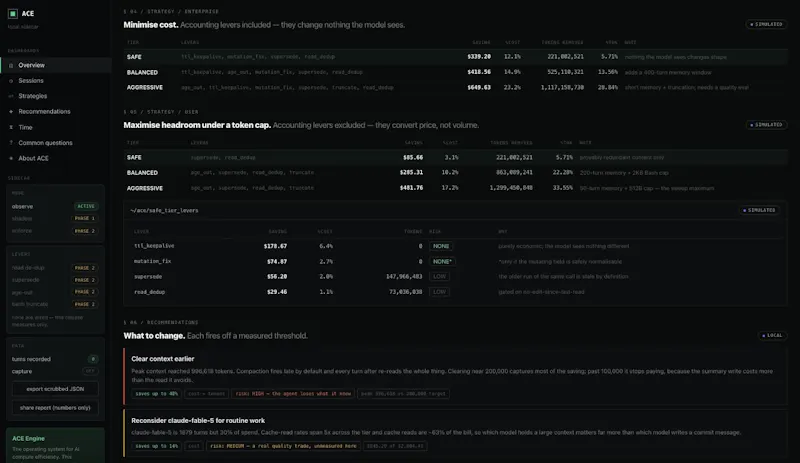Click the PHASE 1 badge for shadow mode
Screen dimensions: 800x463
[85, 218]
